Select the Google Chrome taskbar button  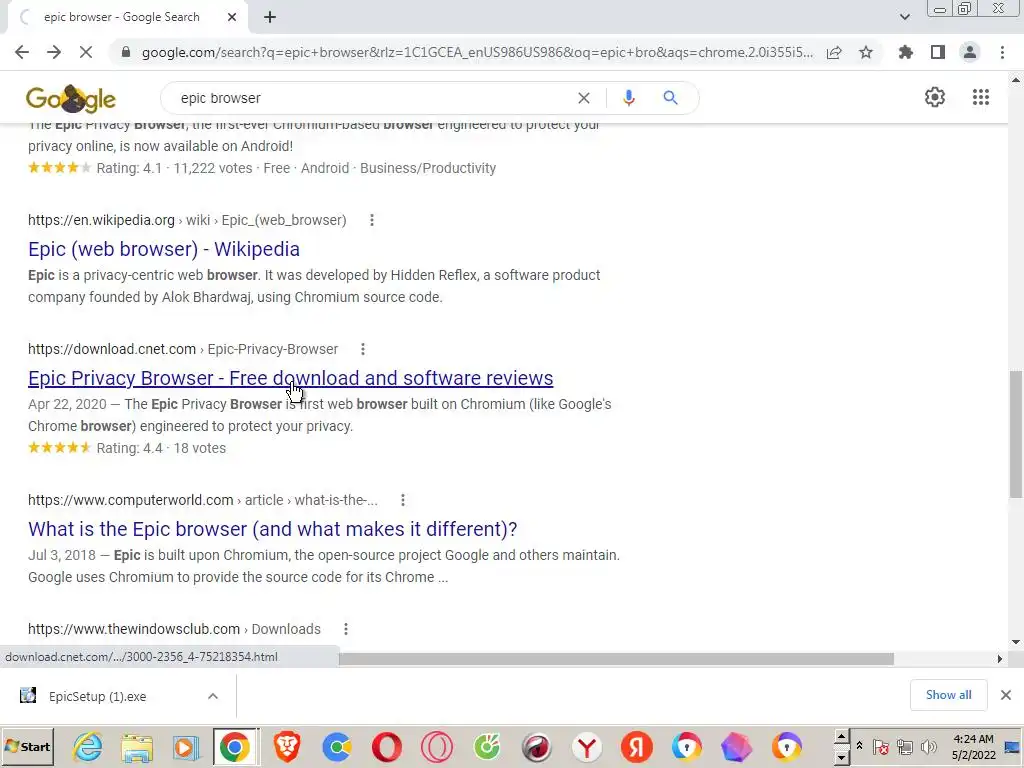235,747
